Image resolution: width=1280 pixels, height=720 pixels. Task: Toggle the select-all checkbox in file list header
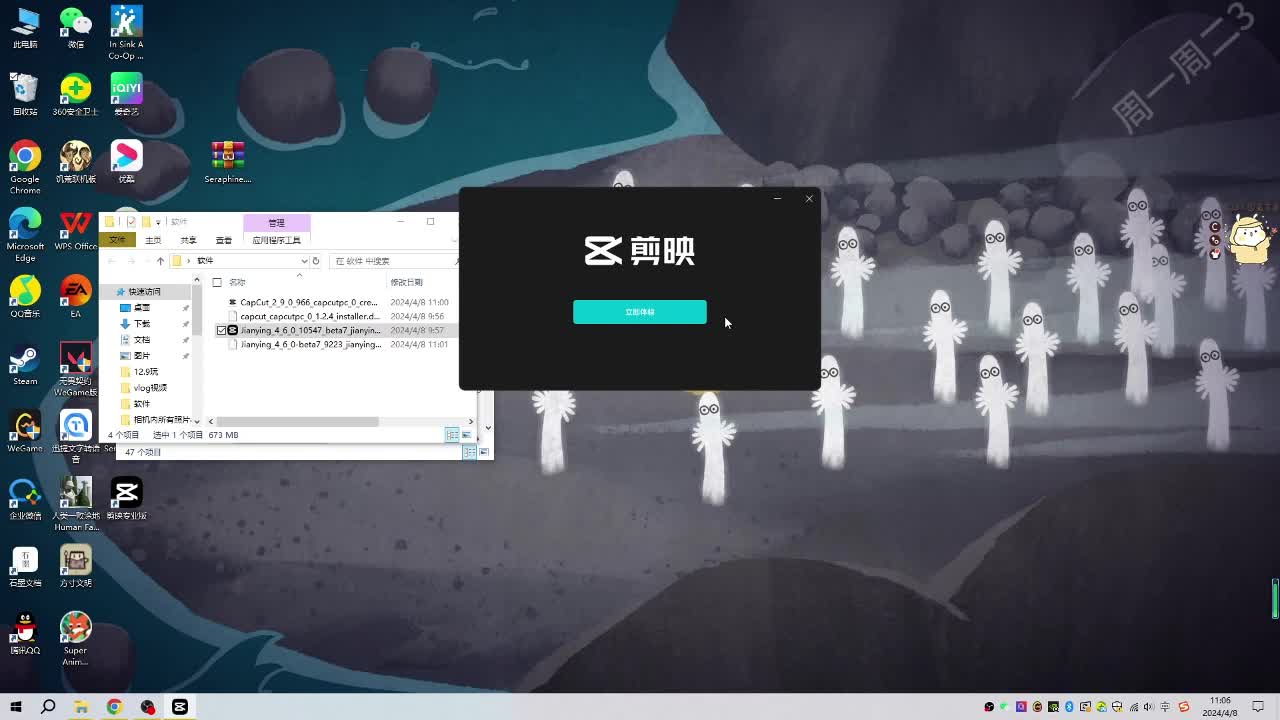coord(217,282)
